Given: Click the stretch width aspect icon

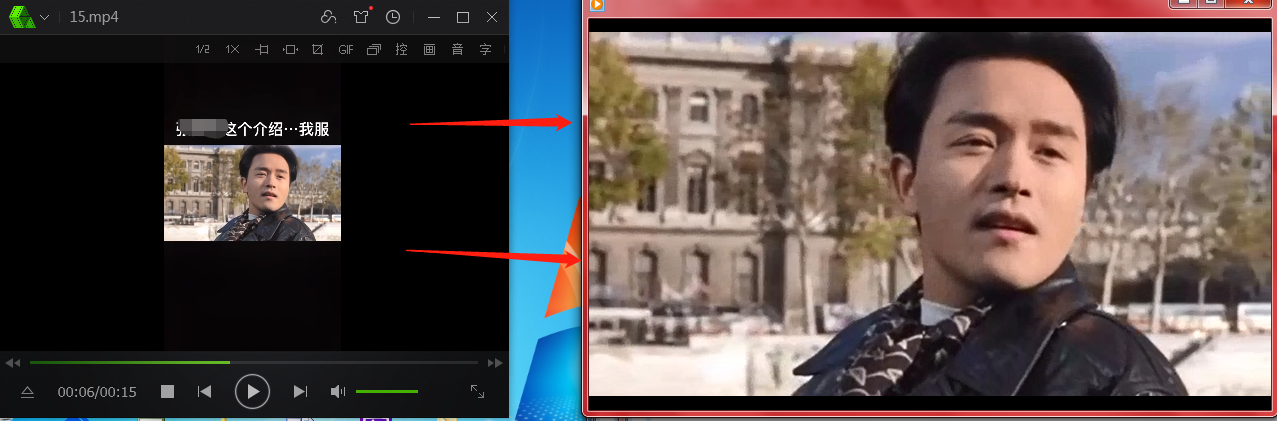Looking at the screenshot, I should 290,49.
